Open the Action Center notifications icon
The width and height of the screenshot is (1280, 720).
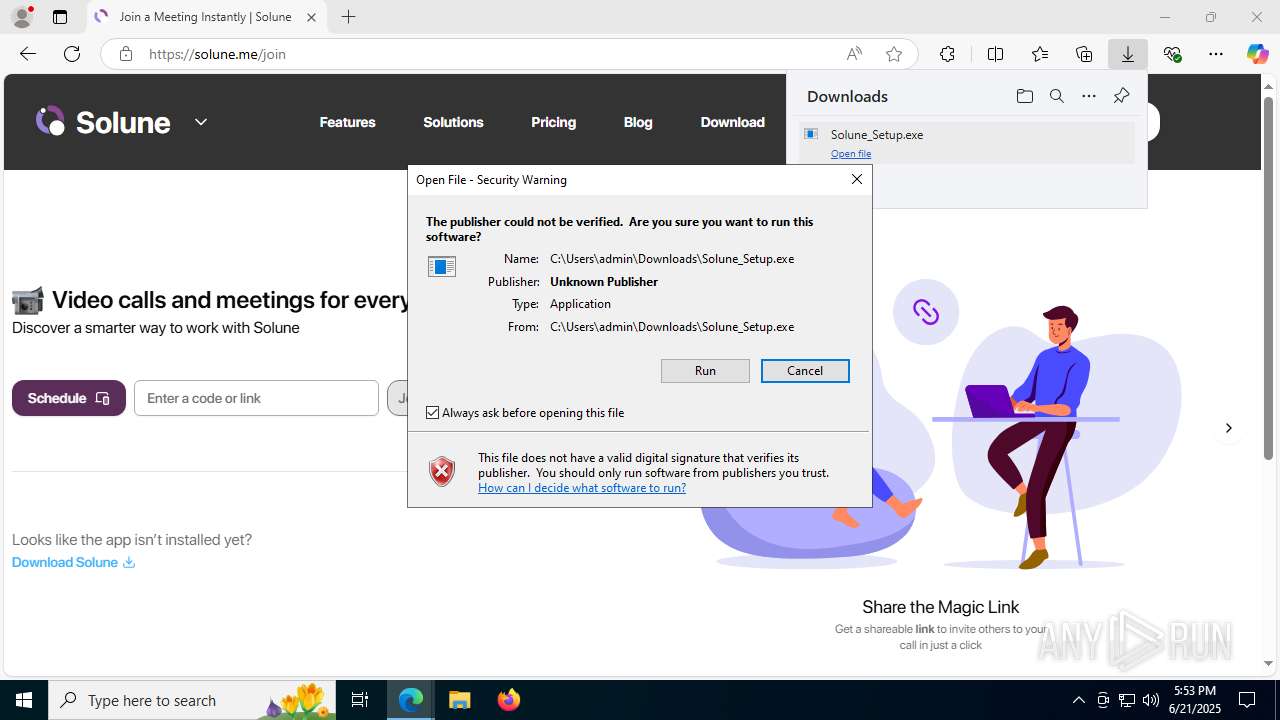[1247, 700]
